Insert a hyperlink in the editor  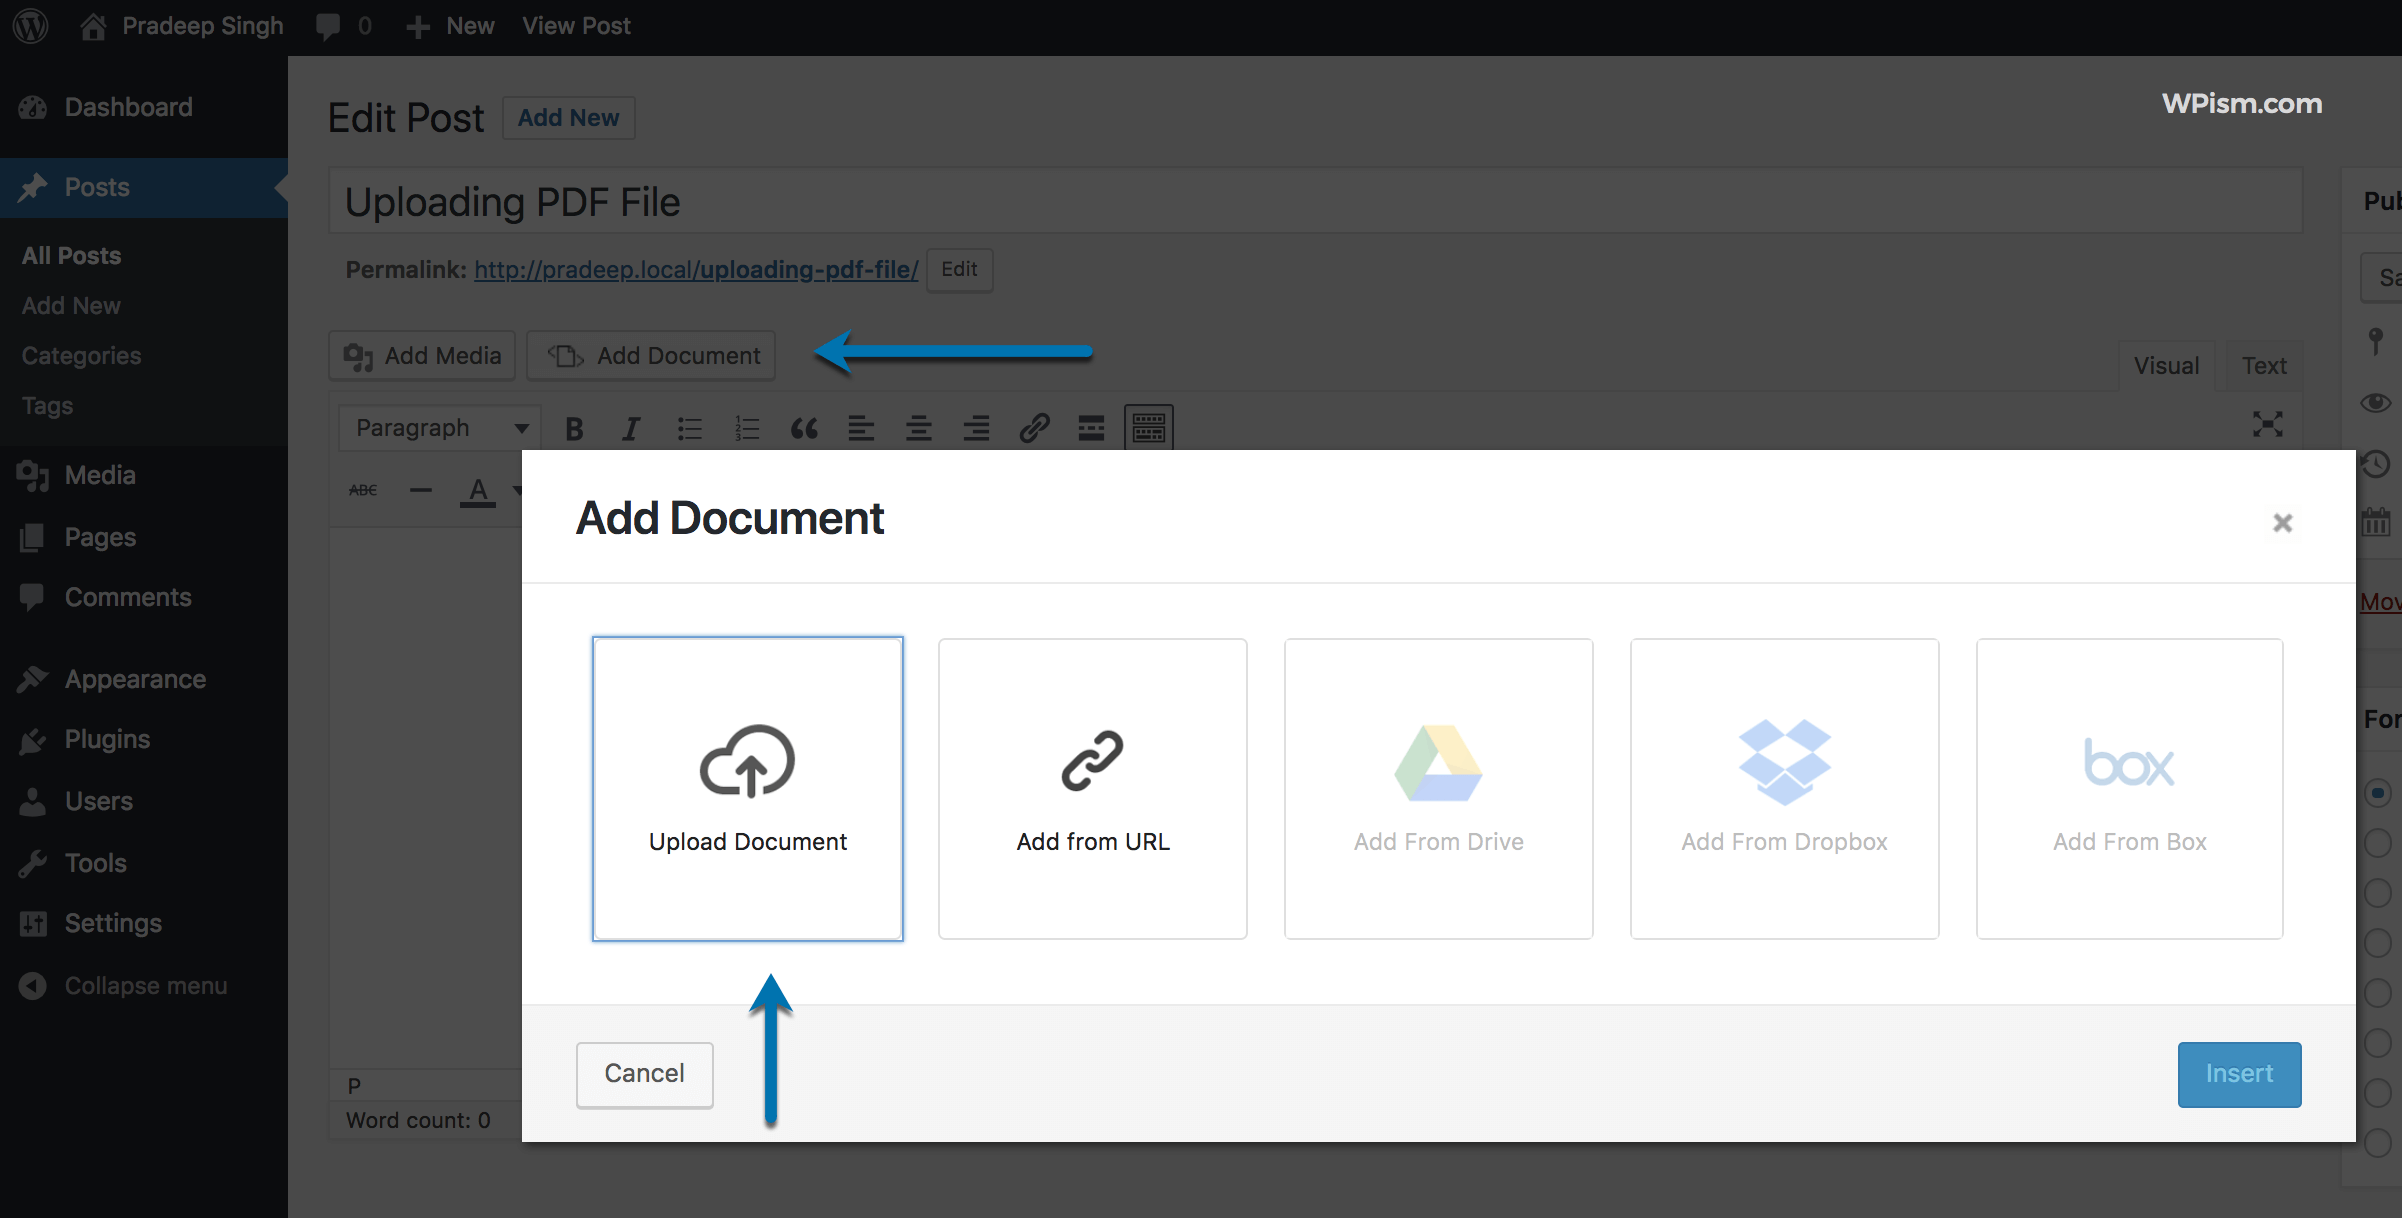tap(1033, 428)
